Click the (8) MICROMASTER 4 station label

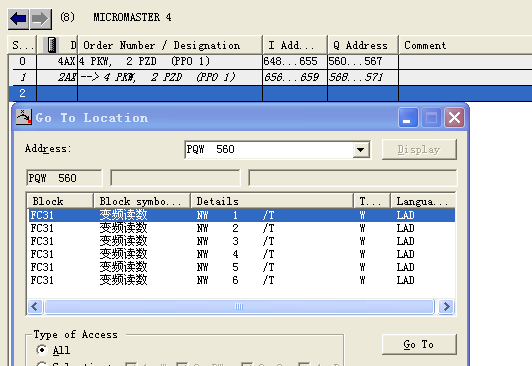pos(116,17)
